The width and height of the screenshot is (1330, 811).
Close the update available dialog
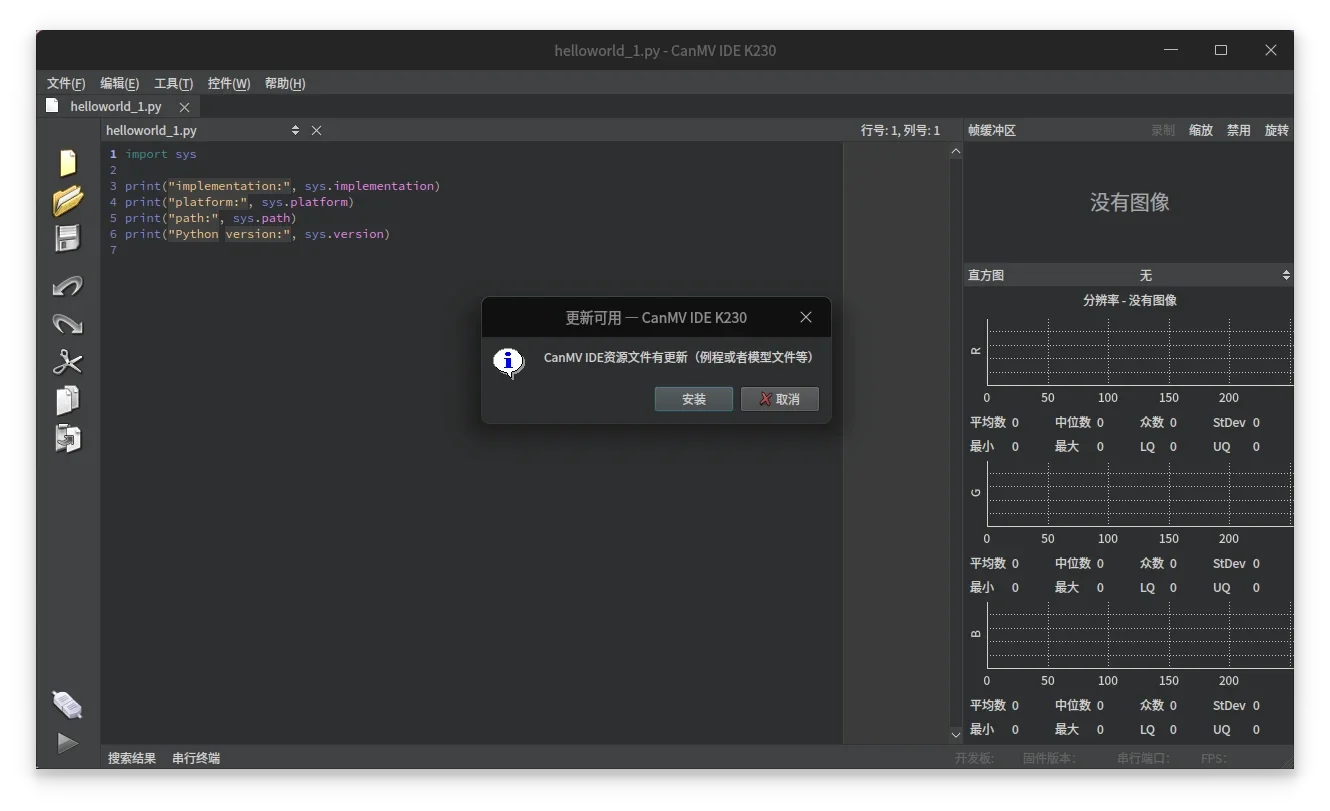pos(806,317)
